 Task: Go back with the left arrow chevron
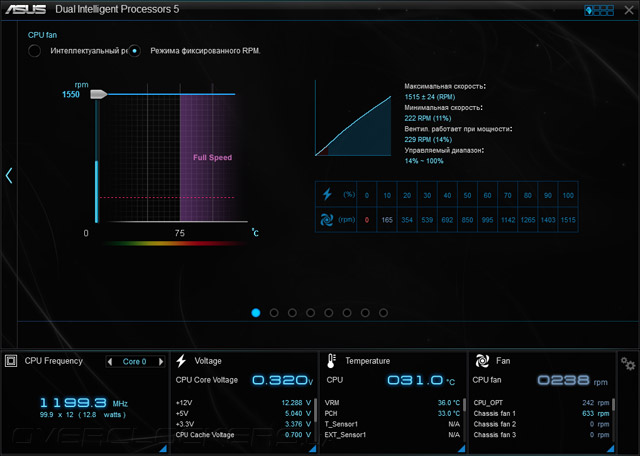click(x=9, y=175)
